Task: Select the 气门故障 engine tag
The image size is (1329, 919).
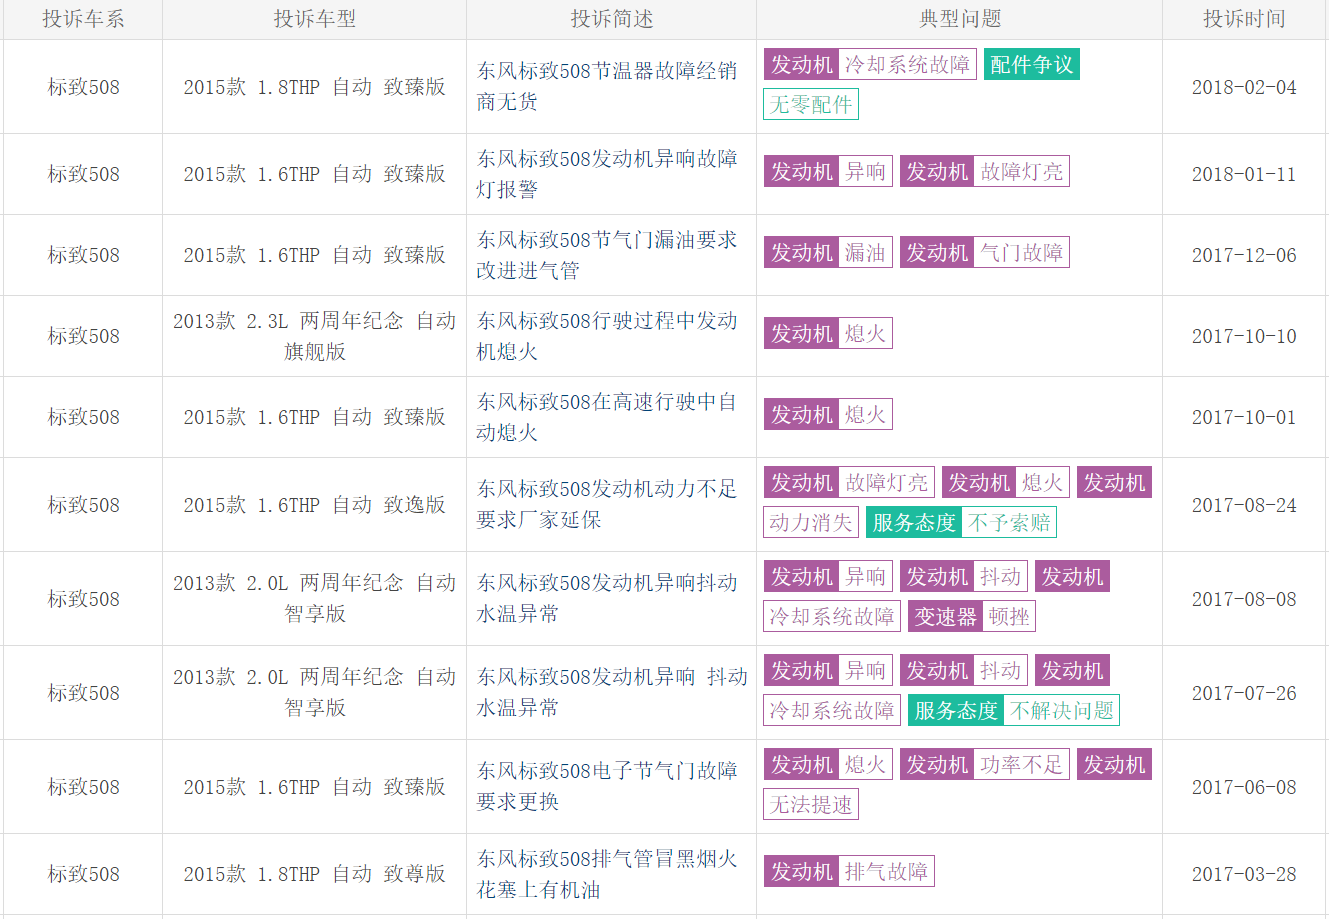Action: point(1021,252)
